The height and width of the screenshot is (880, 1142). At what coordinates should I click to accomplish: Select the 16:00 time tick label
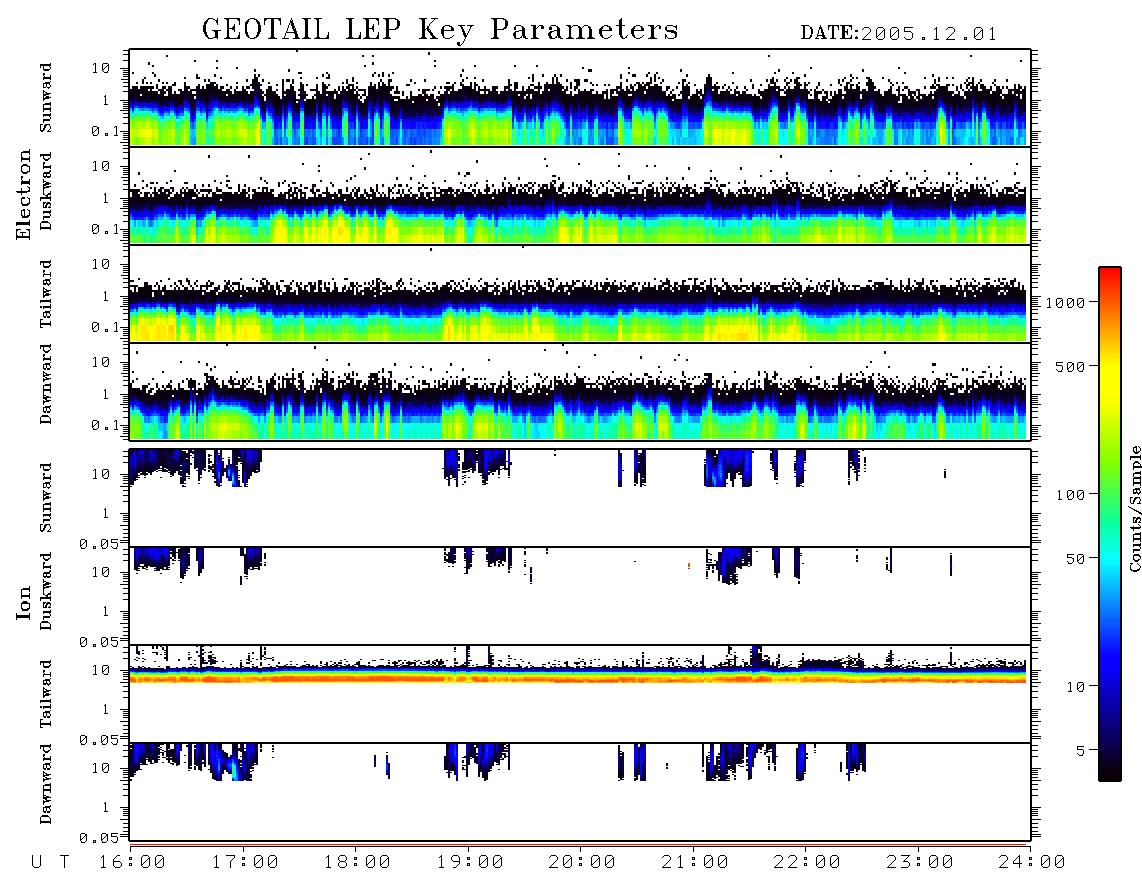(132, 862)
